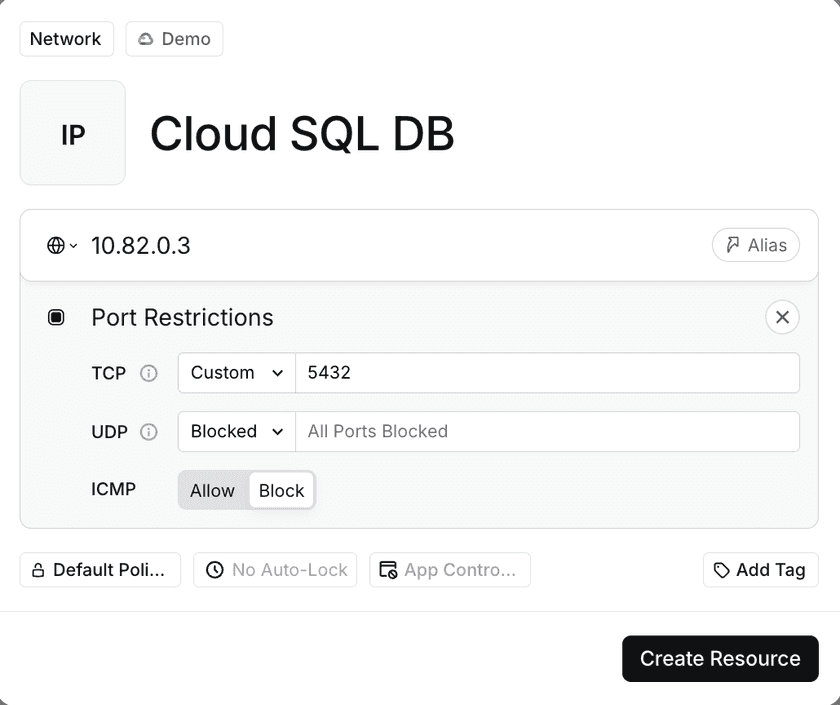840x705 pixels.
Task: Set ICMP to Allow
Action: click(x=212, y=490)
